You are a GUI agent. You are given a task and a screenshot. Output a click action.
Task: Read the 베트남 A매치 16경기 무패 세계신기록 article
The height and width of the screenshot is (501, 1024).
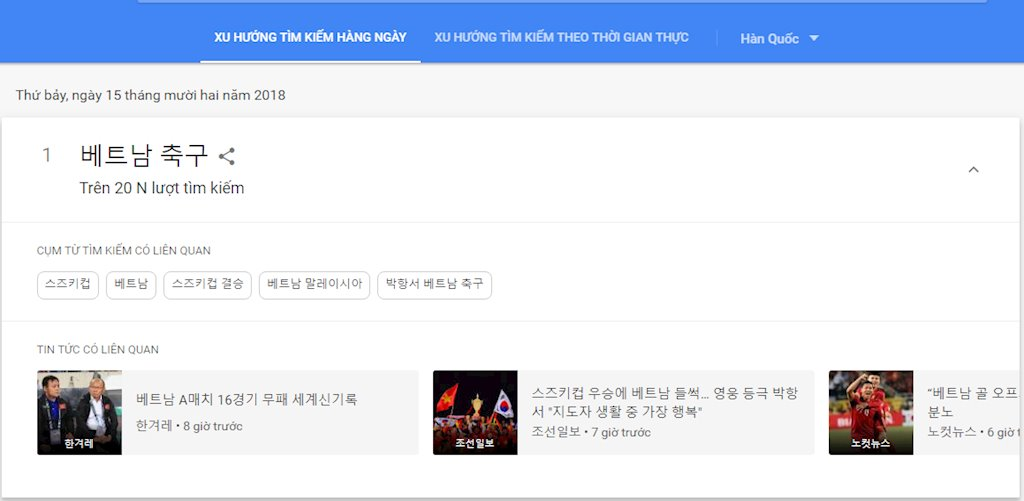click(246, 399)
